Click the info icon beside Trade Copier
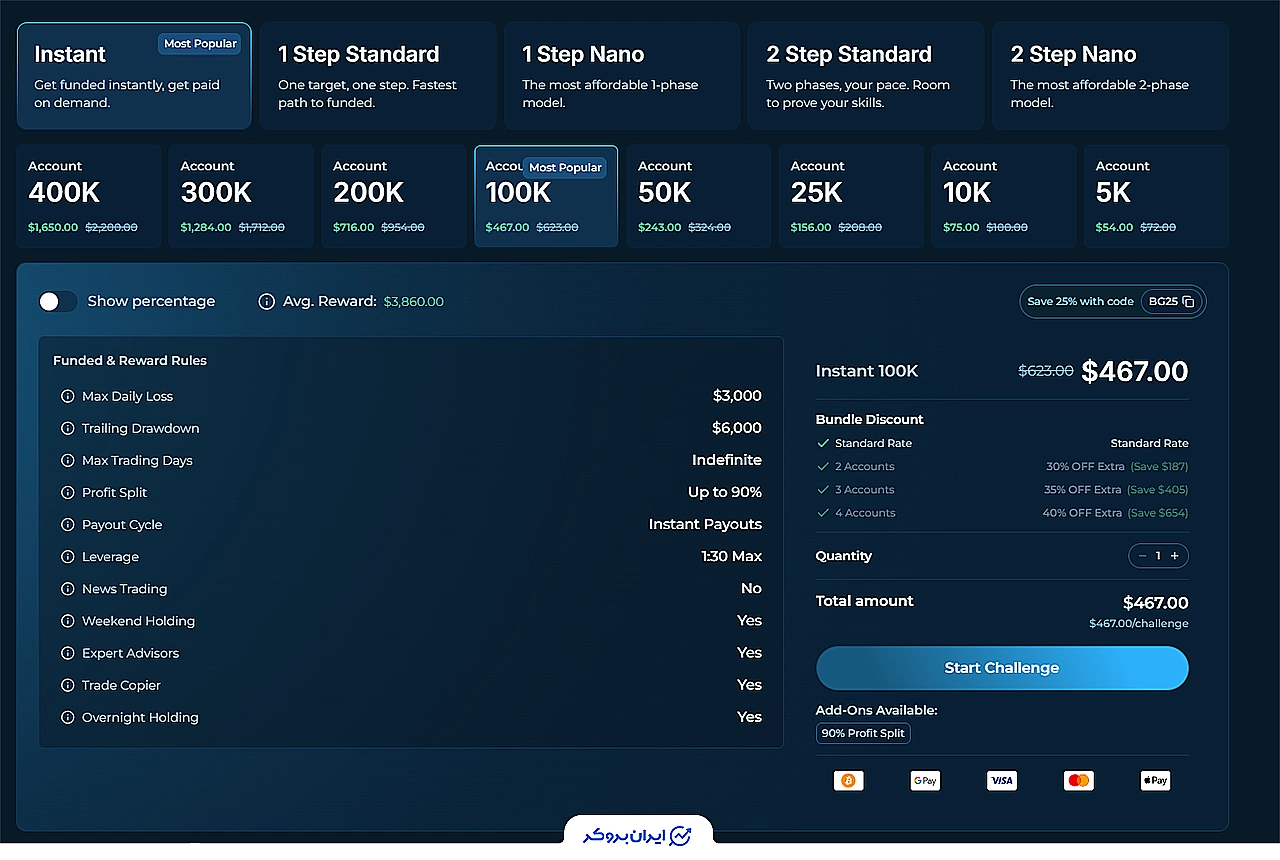Screen dimensions: 1280x860 pyautogui.click(x=68, y=685)
